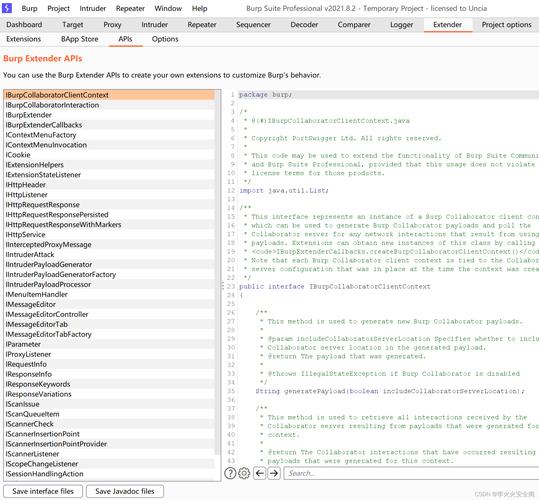Viewport: 539px width, 500px height.
Task: Open the Burp menu
Action: point(29,8)
